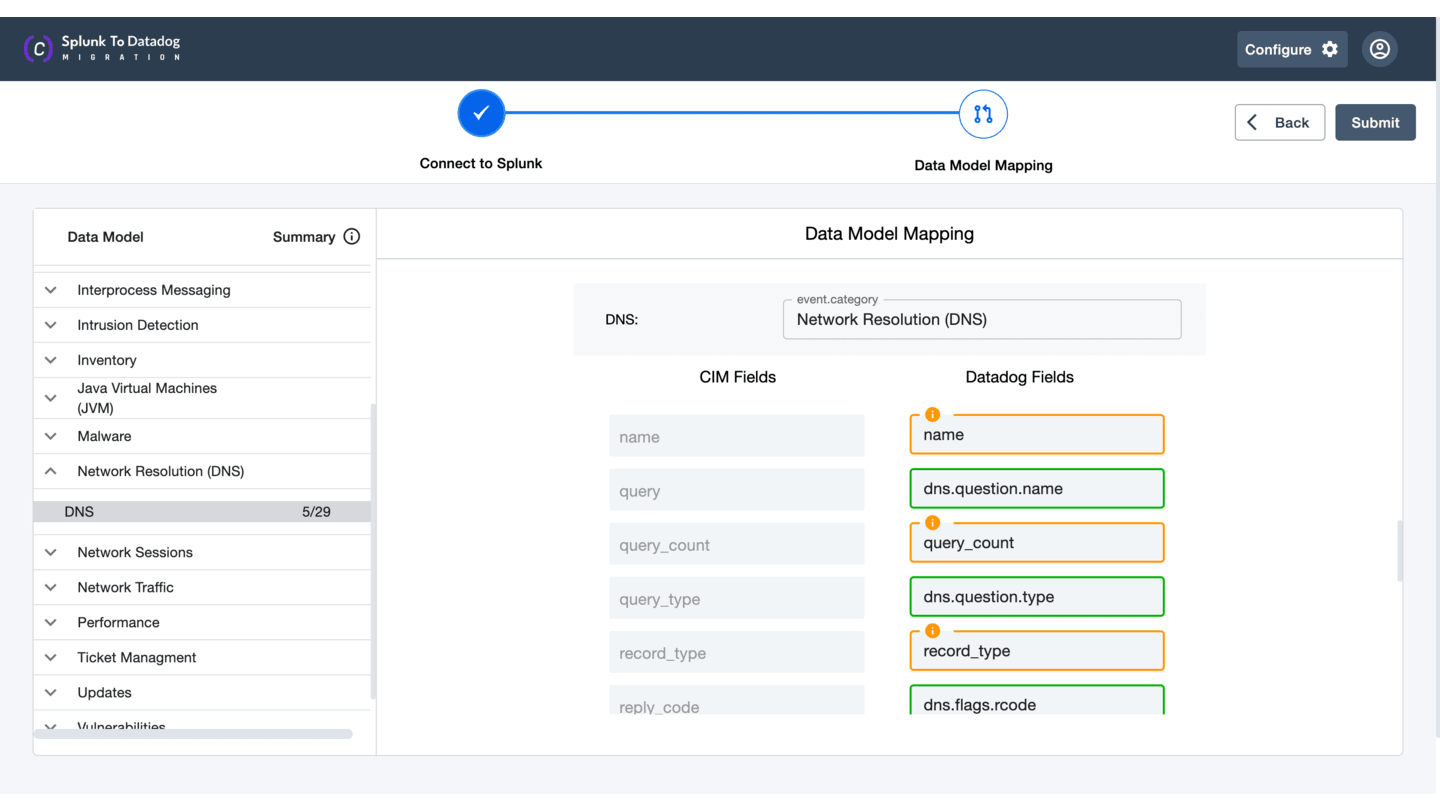Image resolution: width=1440 pixels, height=812 pixels.
Task: Click the Interprocess Messaging label
Action: pos(154,290)
